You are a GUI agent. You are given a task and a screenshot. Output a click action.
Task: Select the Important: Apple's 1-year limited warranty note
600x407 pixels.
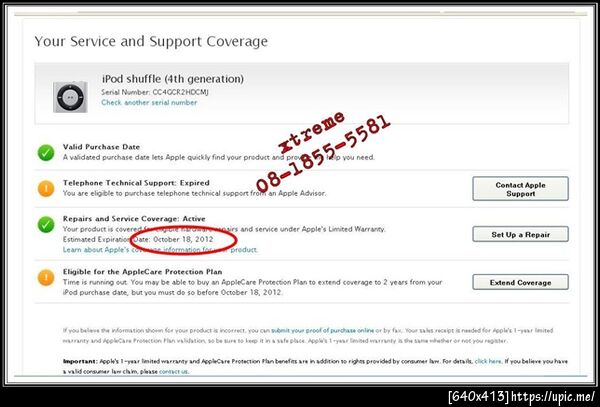pos(315,366)
